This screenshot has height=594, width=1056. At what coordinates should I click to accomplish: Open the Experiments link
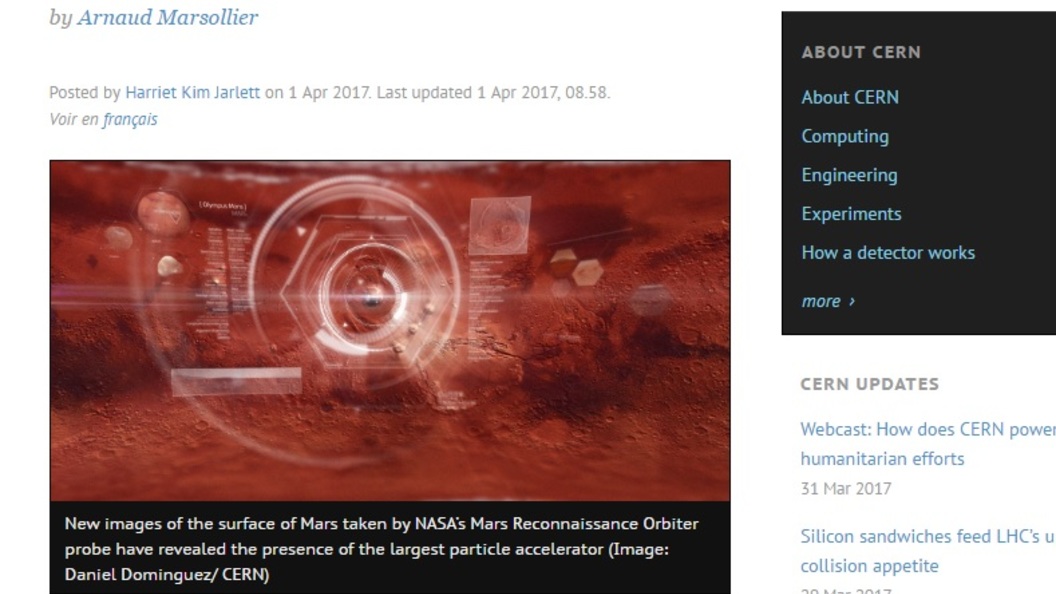[851, 213]
